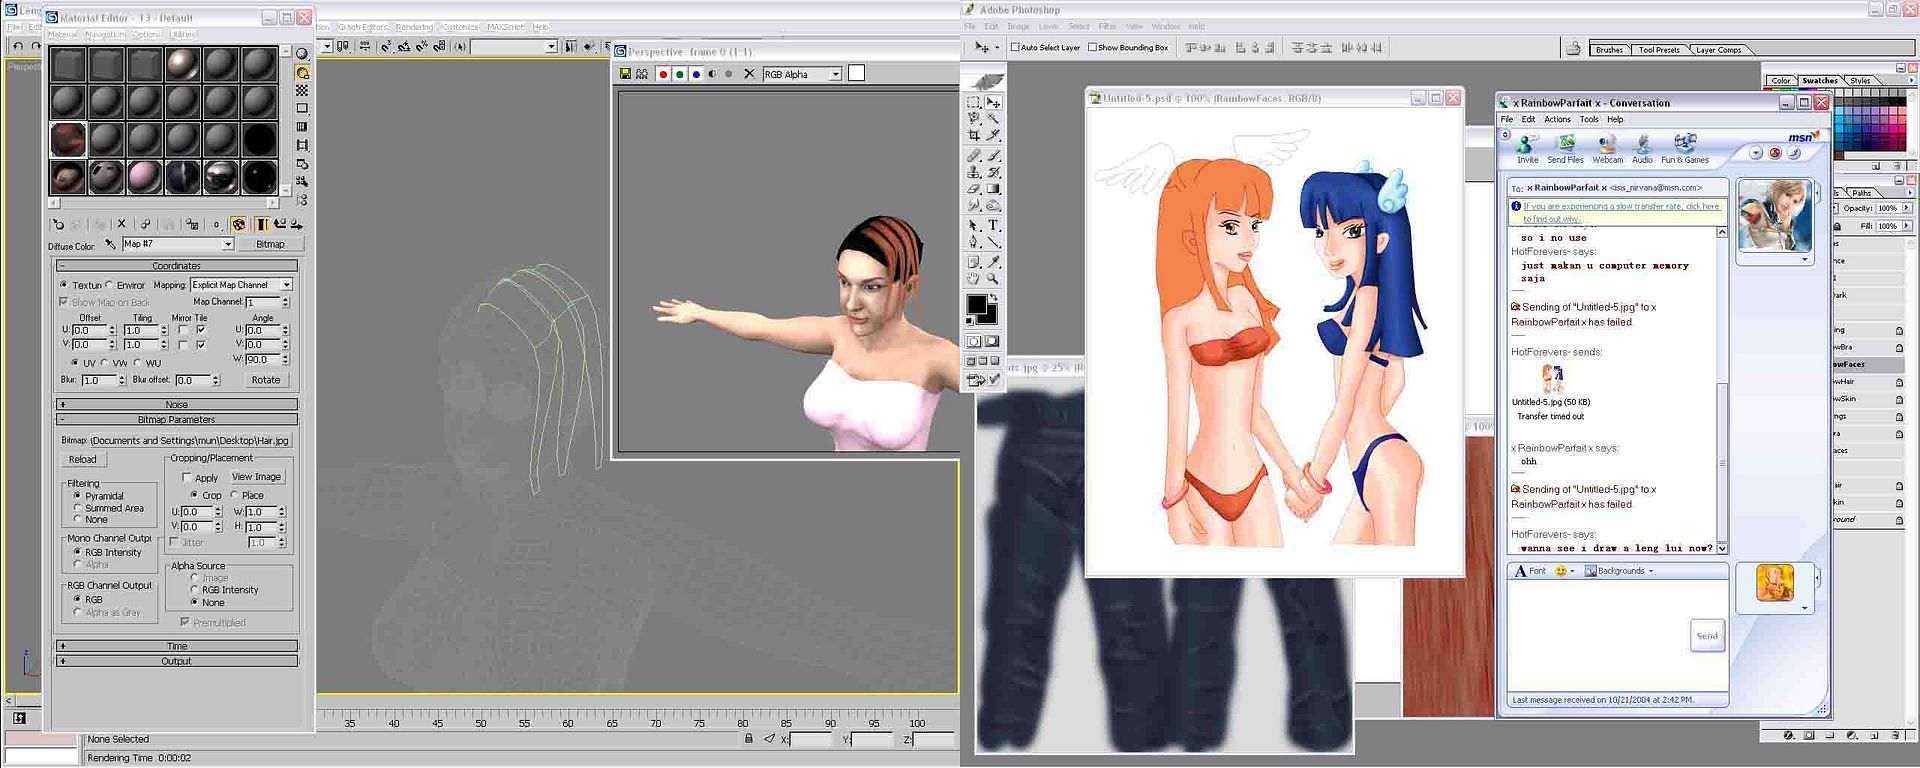Select the Gradient tool in Photoshop
This screenshot has width=1920, height=768.
(x=993, y=189)
